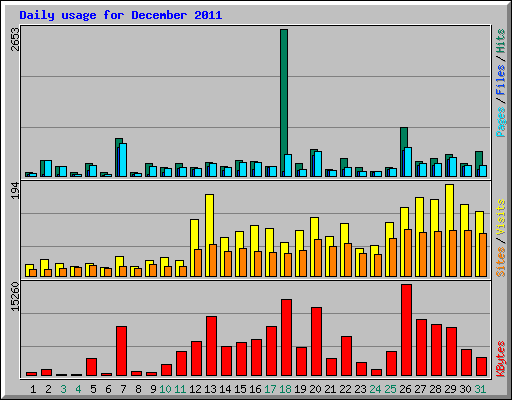The width and height of the screenshot is (512, 400).
Task: Click the day 1 axis label
Action: point(33,389)
